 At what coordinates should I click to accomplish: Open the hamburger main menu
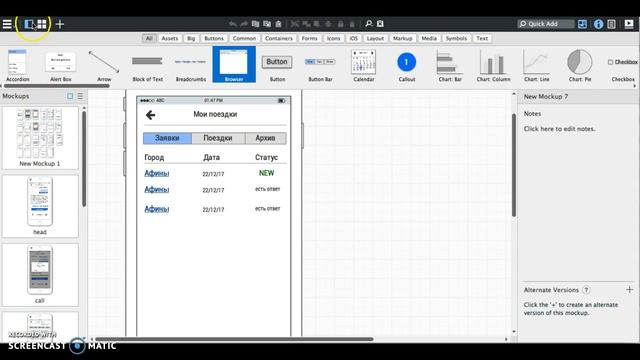tap(7, 24)
